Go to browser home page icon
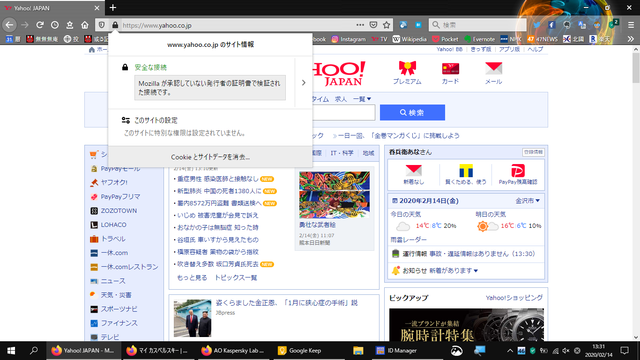The image size is (640, 360). 84,25
